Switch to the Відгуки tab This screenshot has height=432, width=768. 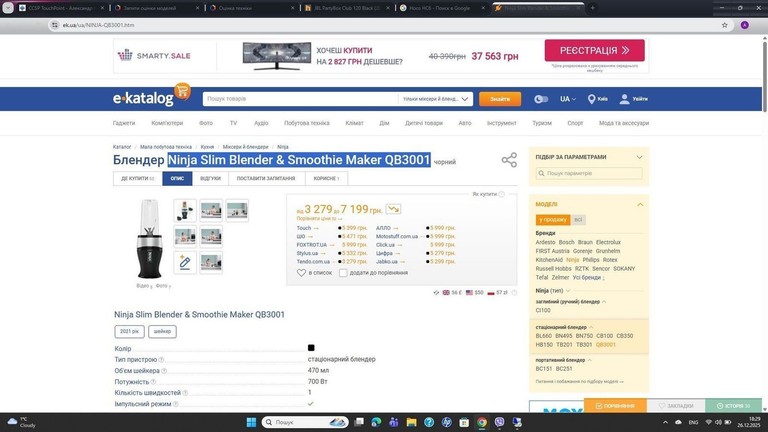pyautogui.click(x=210, y=178)
